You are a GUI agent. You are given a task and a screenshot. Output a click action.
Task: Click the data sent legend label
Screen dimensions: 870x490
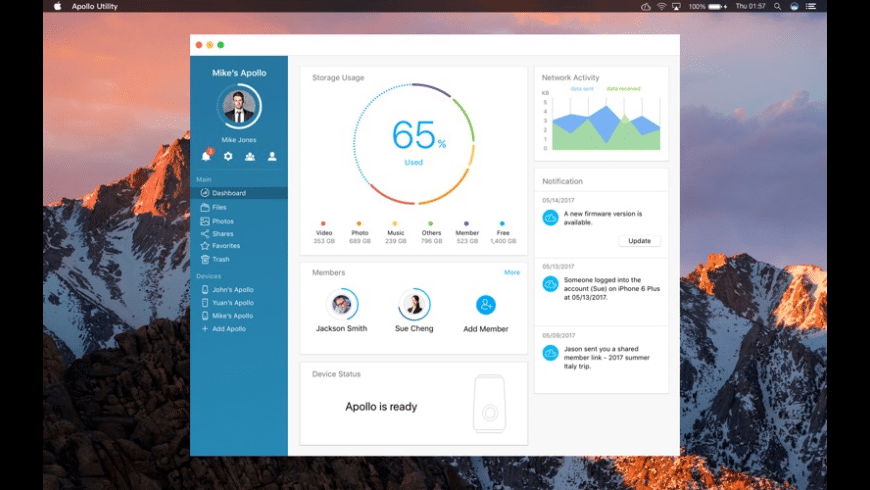pos(581,89)
